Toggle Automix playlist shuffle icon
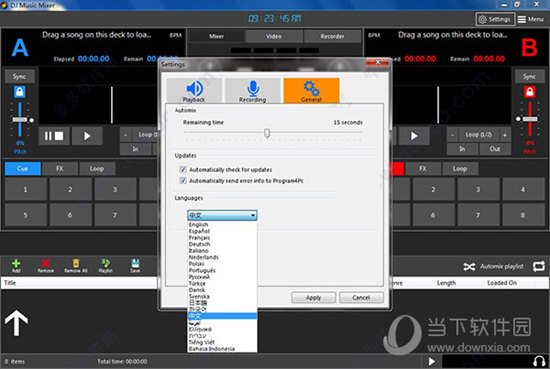 tap(469, 267)
